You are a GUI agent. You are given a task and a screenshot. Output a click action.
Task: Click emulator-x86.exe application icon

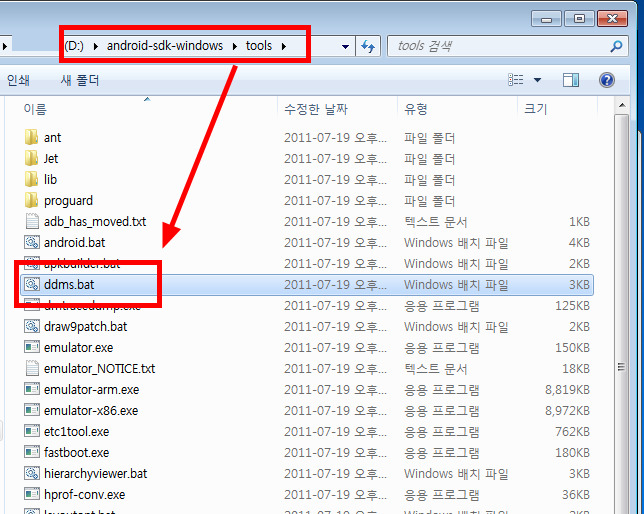click(x=32, y=410)
